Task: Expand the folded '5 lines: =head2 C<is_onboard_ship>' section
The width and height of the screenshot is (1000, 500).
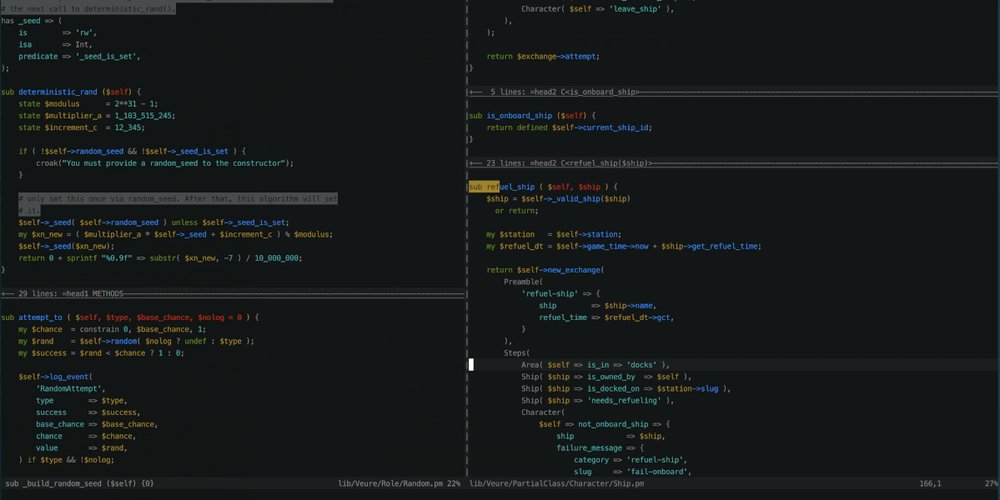Action: pyautogui.click(x=734, y=92)
